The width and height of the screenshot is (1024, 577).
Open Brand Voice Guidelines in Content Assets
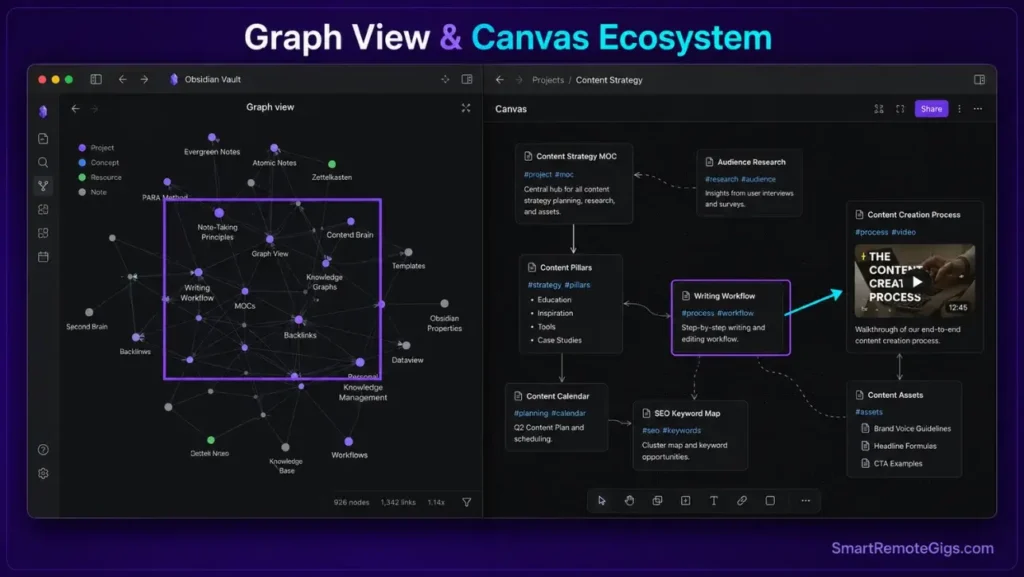905,429
